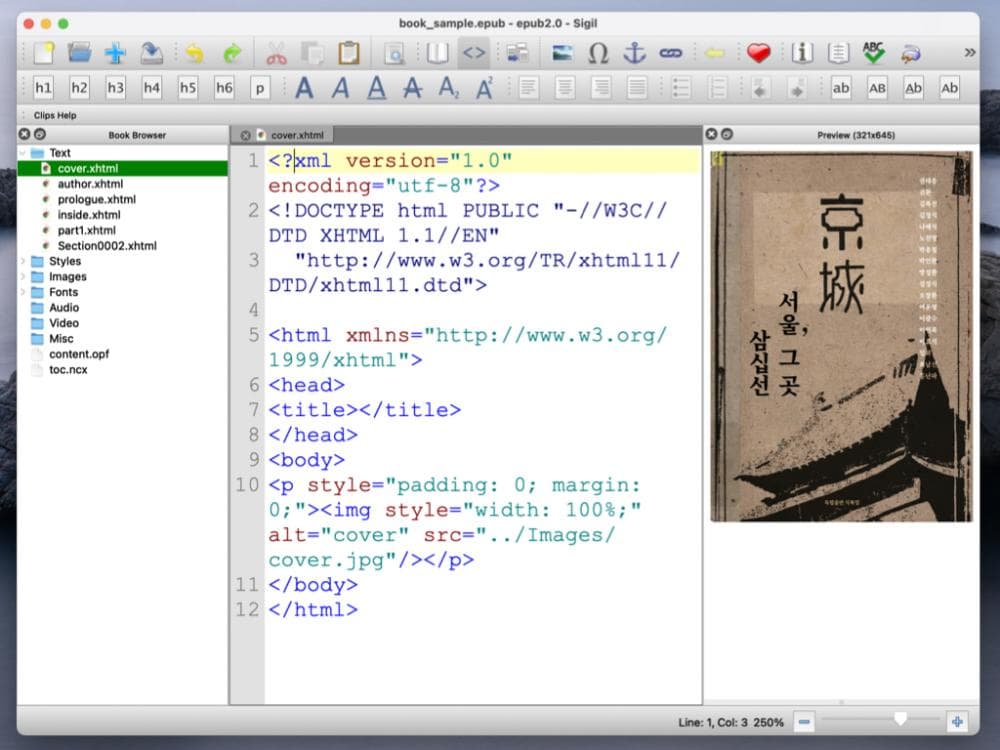The height and width of the screenshot is (750, 1000).
Task: Adjust the zoom slider handle
Action: 900,719
